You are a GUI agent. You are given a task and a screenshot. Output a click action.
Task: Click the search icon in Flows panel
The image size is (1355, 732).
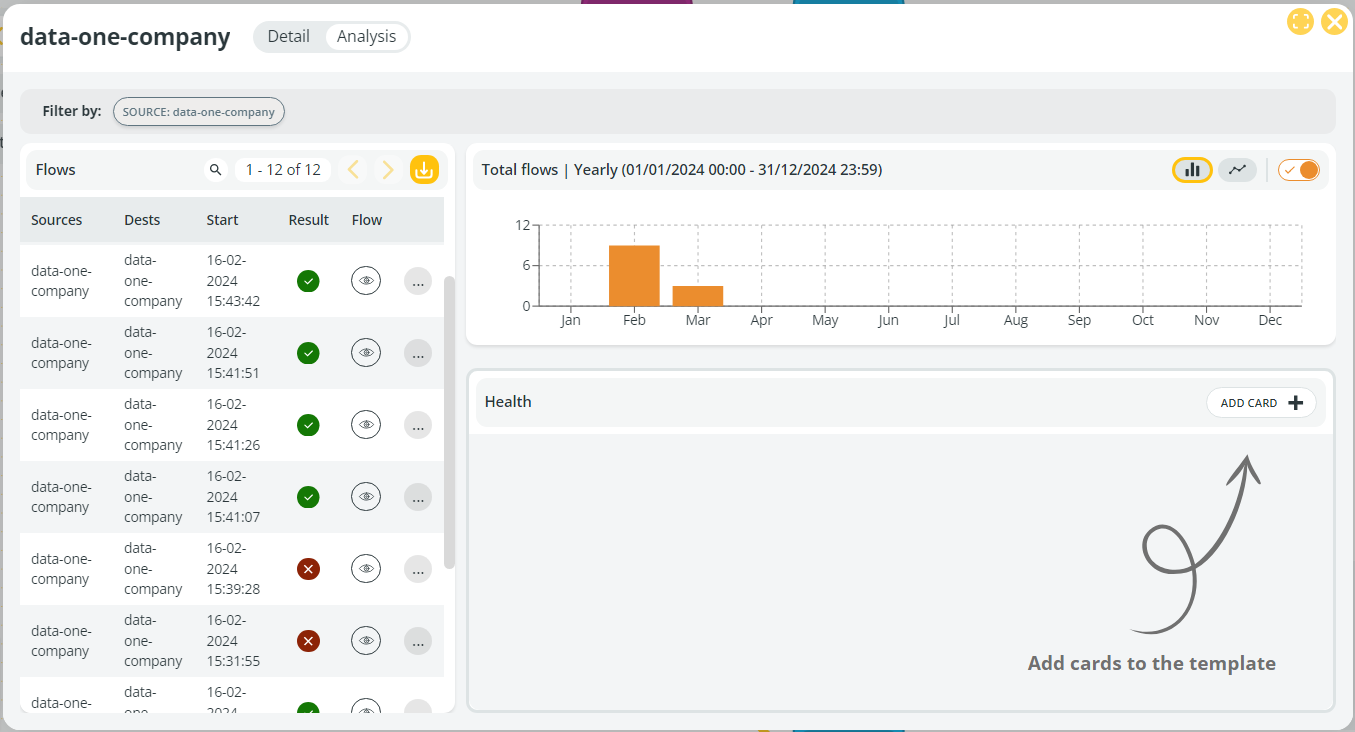point(215,170)
